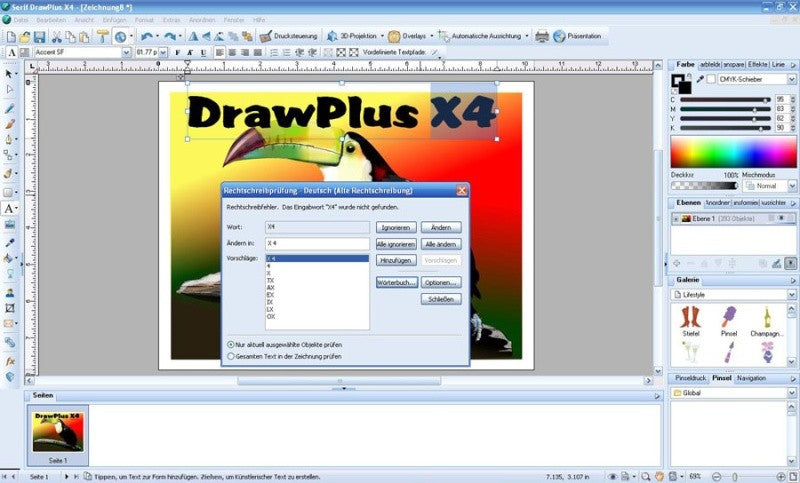The width and height of the screenshot is (800, 483).
Task: Toggle italic text formatting
Action: [190, 53]
